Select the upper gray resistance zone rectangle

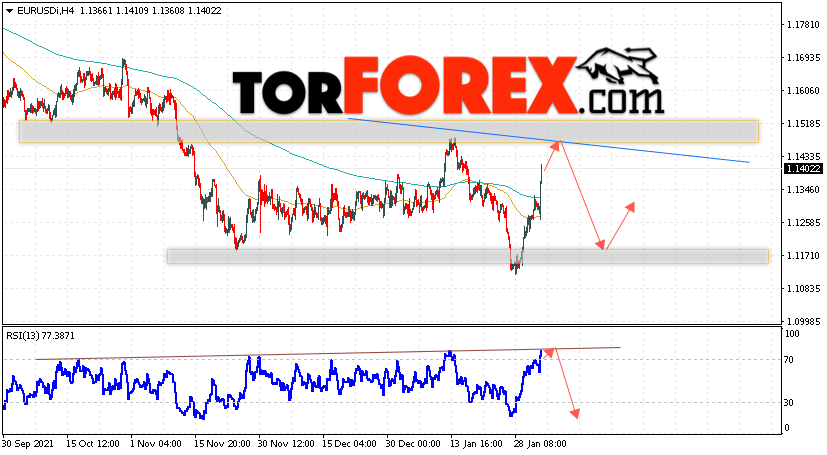click(x=389, y=131)
